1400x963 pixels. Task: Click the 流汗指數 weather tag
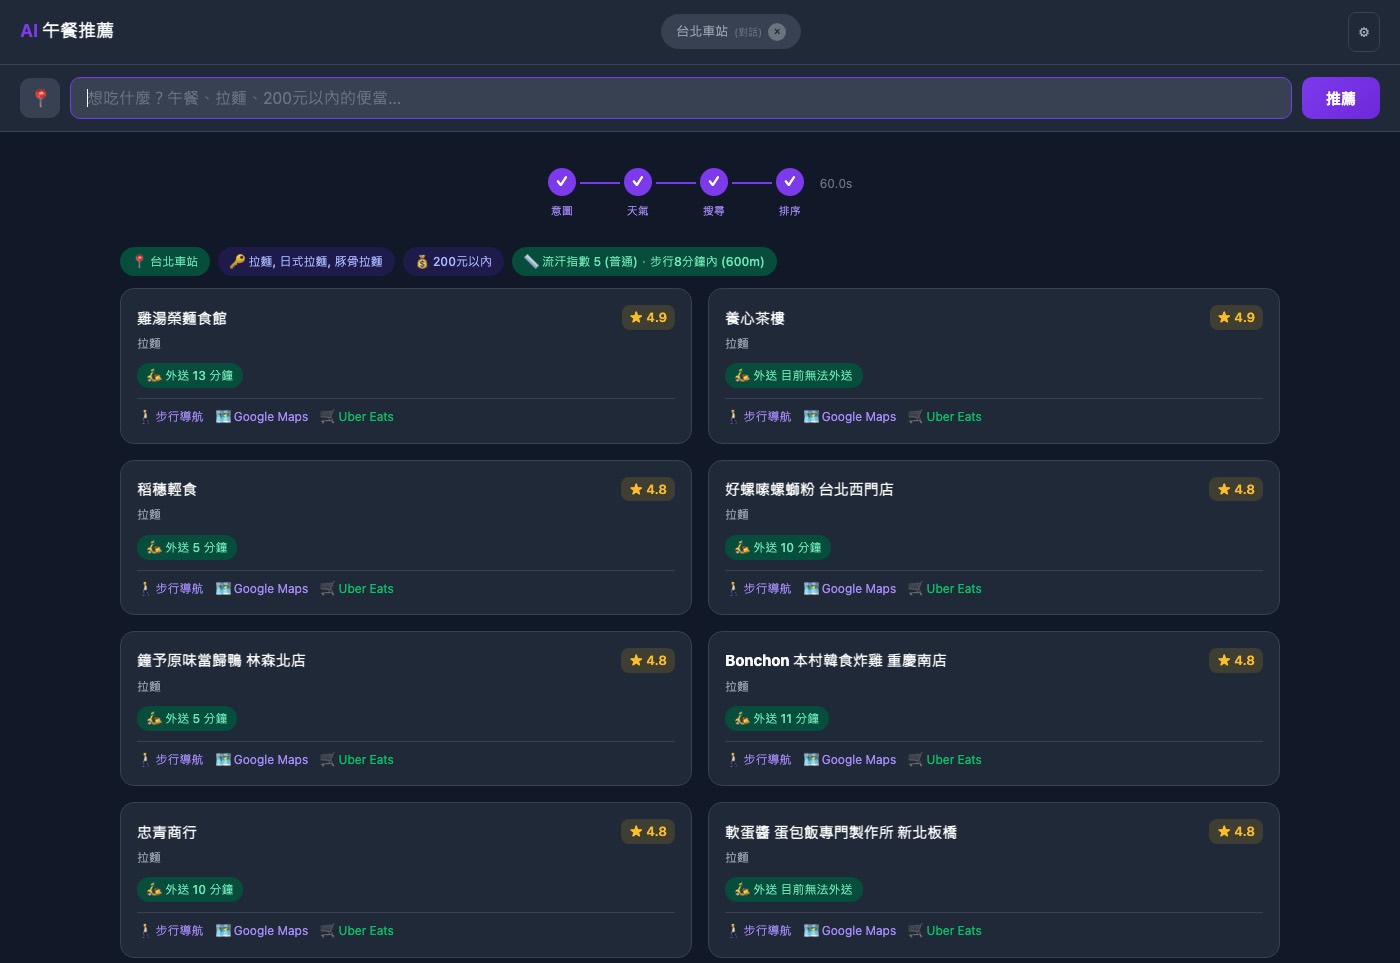(644, 261)
